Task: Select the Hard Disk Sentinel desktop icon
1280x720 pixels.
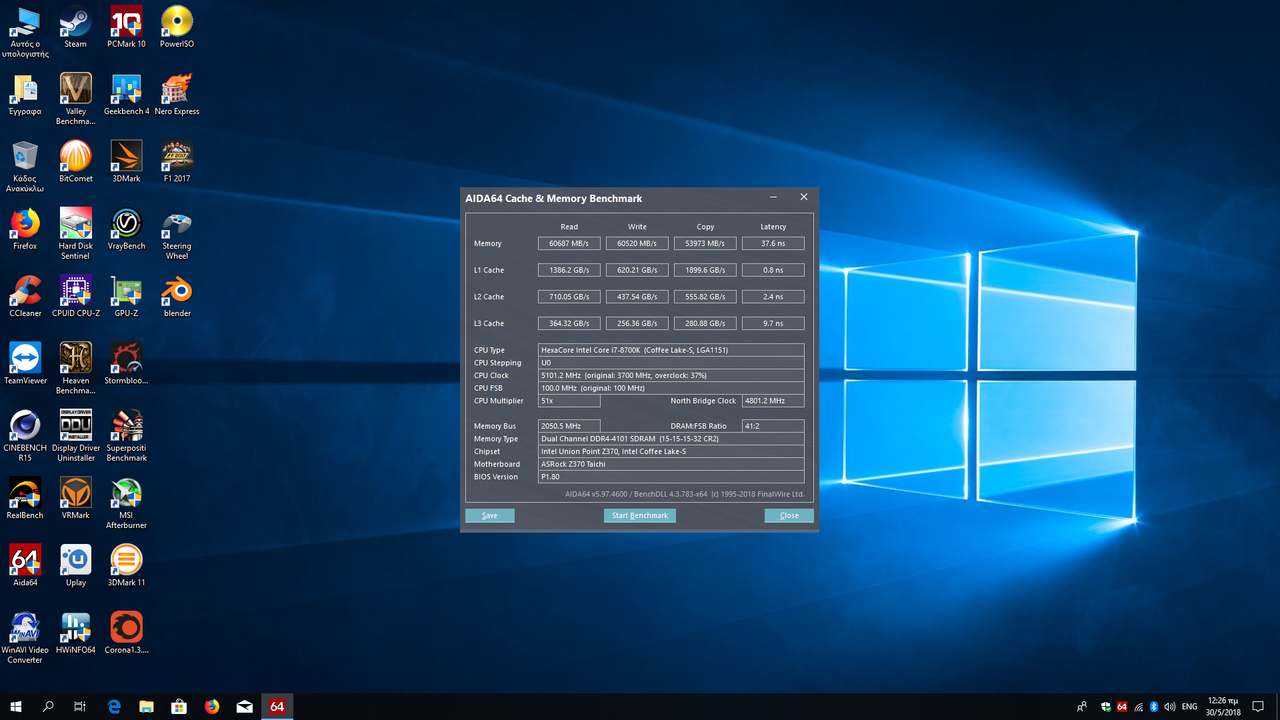Action: tap(76, 233)
